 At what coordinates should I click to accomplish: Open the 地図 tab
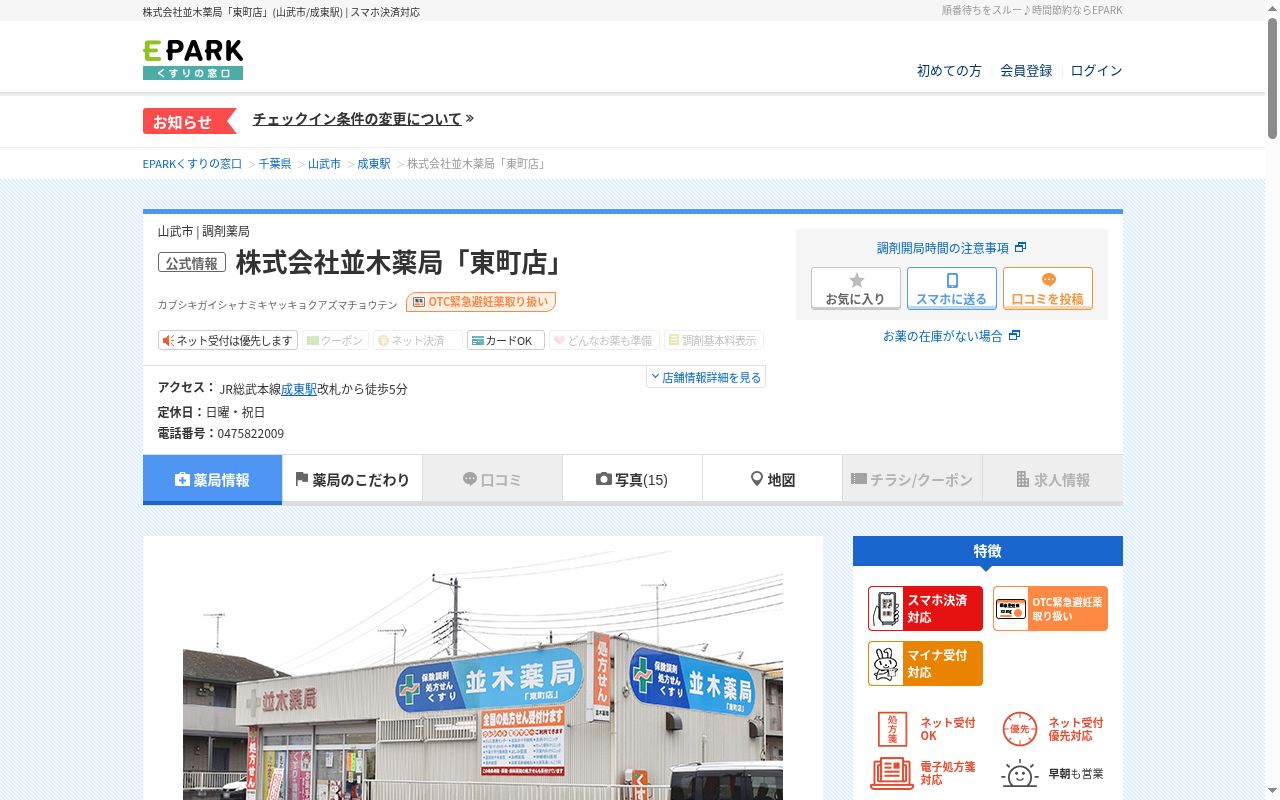[772, 480]
